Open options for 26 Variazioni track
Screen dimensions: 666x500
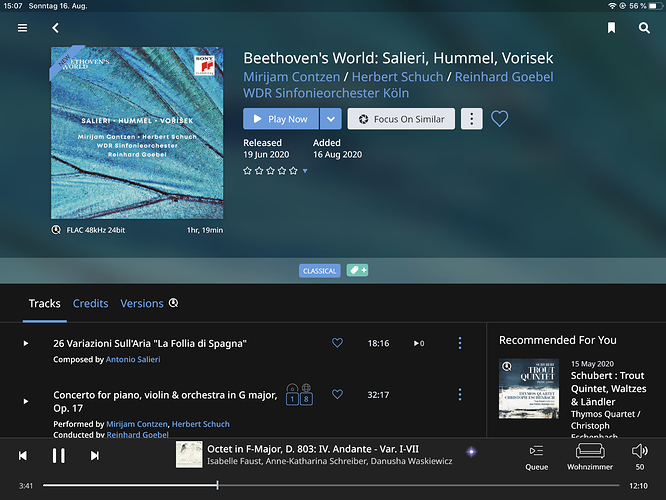pyautogui.click(x=460, y=343)
